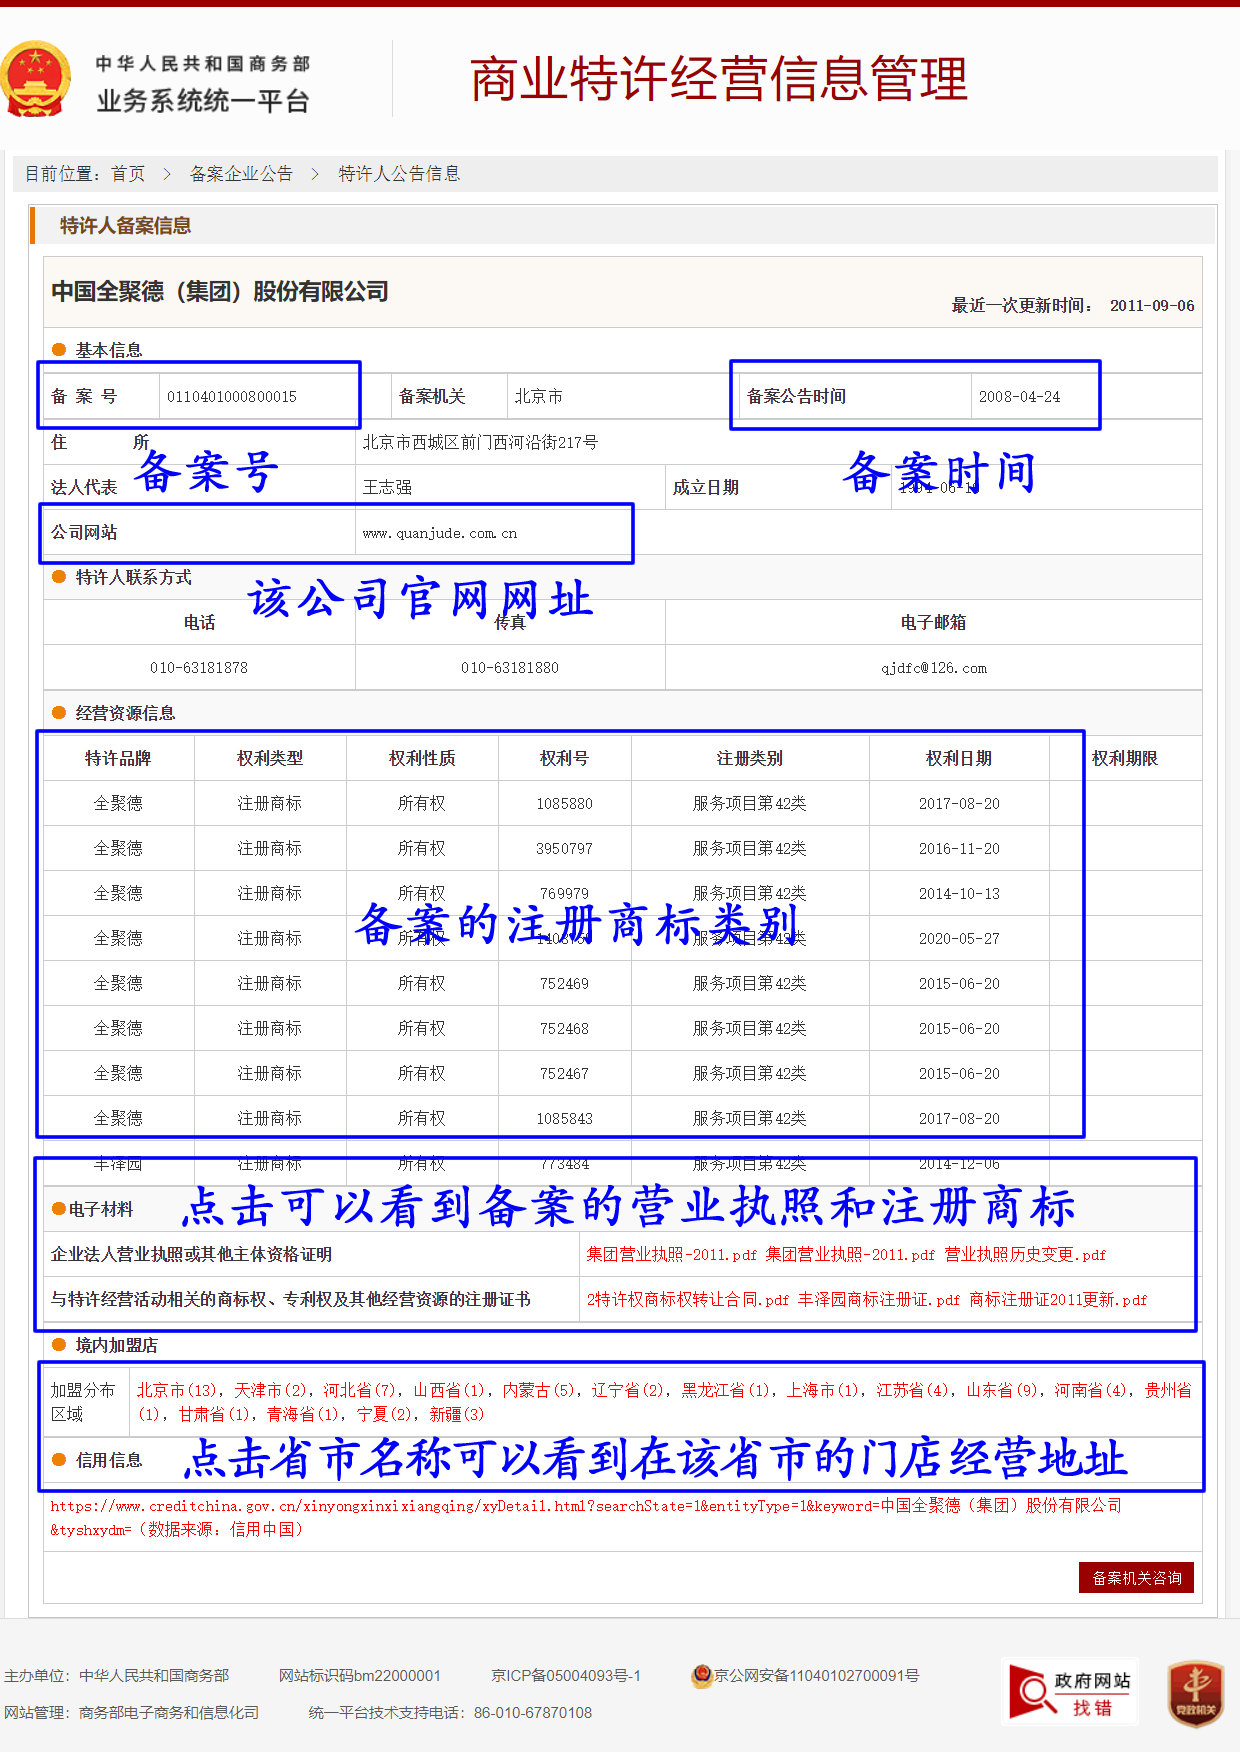Viewport: 1240px width, 1752px height.
Task: View franchise stores in 江苏省(4)
Action: click(x=912, y=1390)
